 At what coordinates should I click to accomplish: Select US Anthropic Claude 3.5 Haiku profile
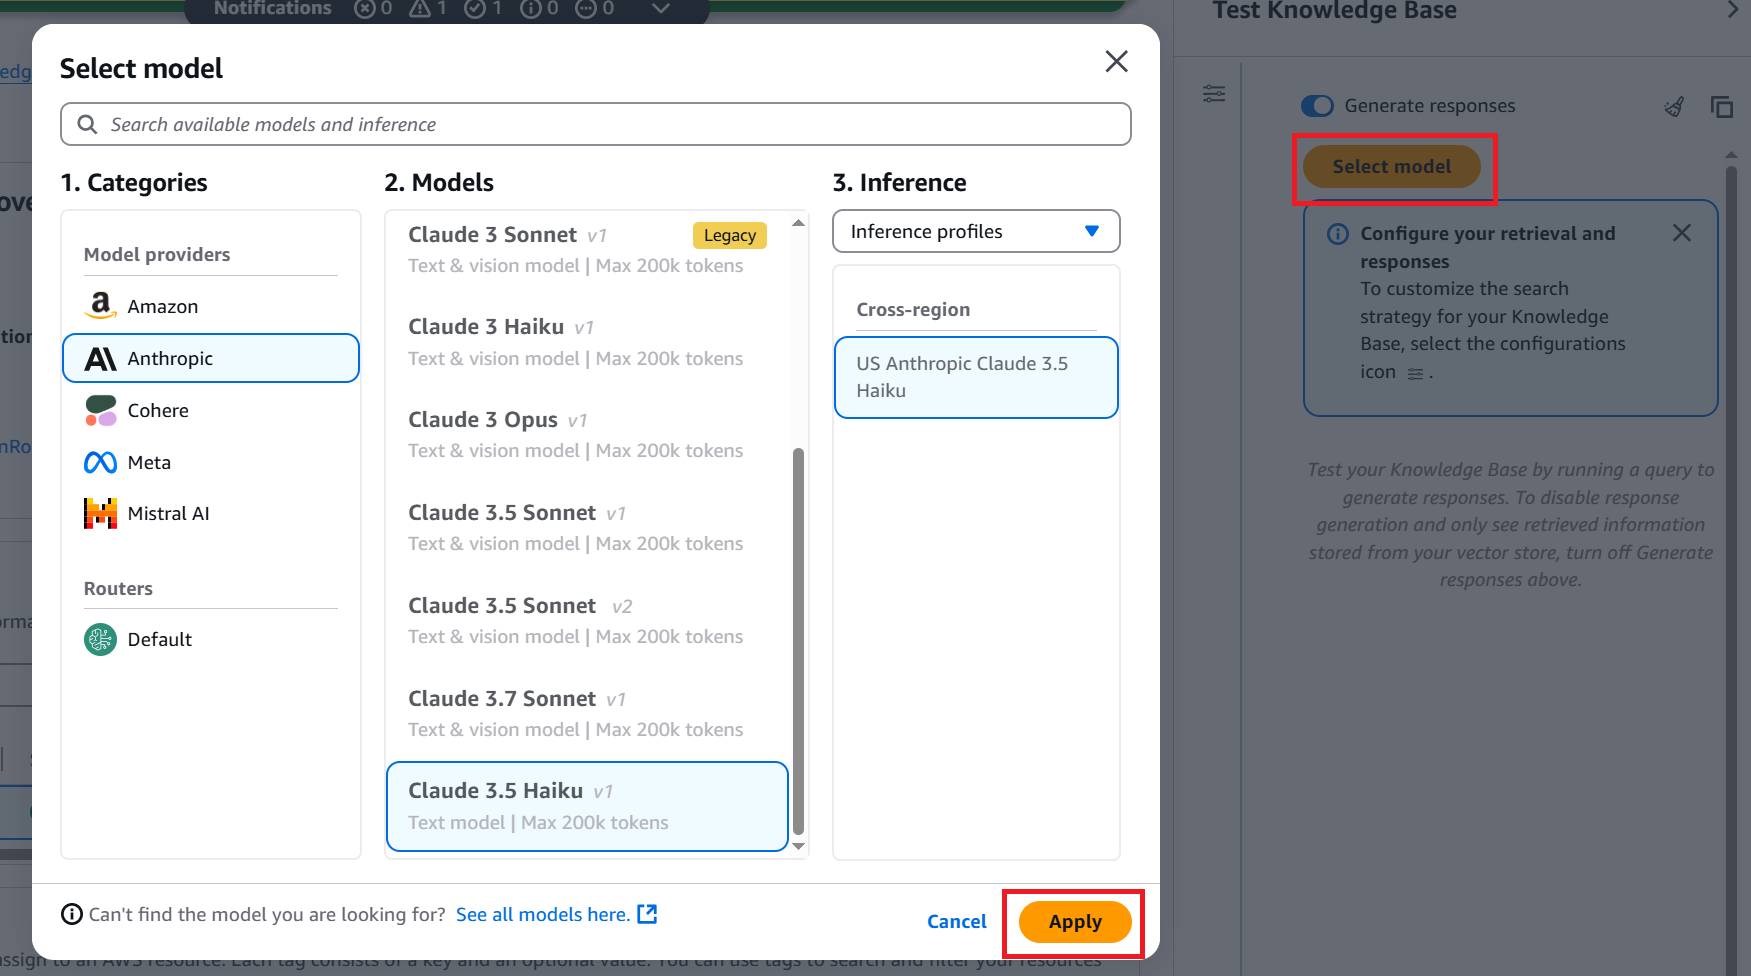[976, 377]
